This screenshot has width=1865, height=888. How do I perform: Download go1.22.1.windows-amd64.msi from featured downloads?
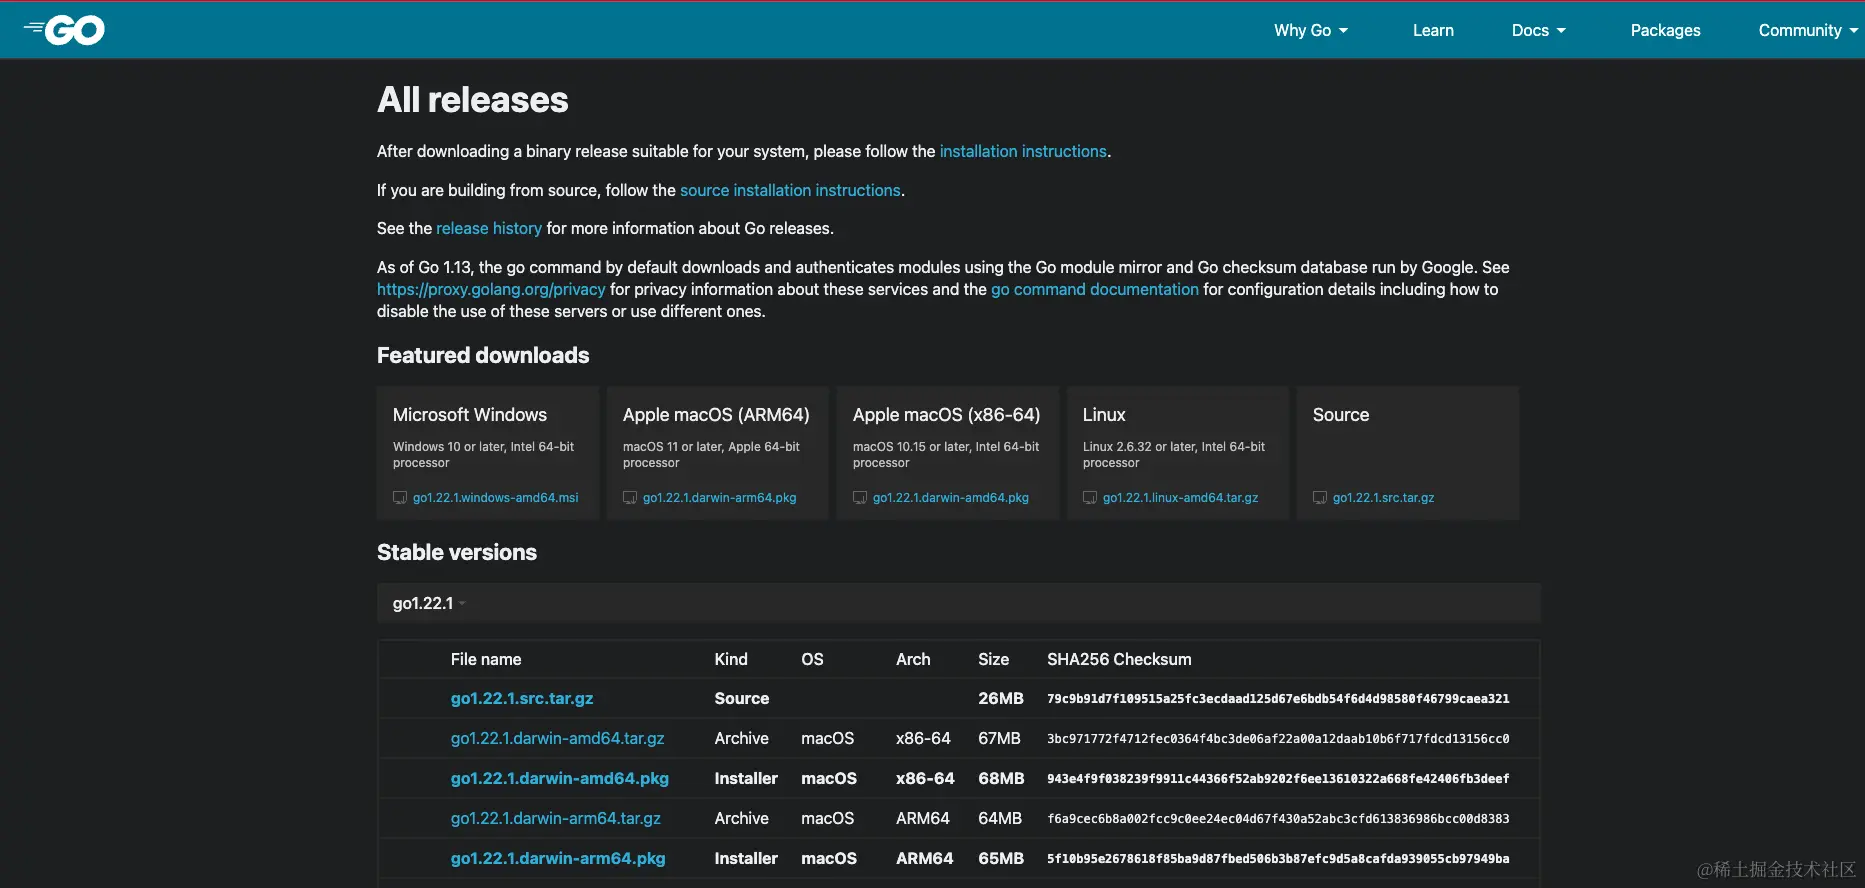(x=495, y=498)
